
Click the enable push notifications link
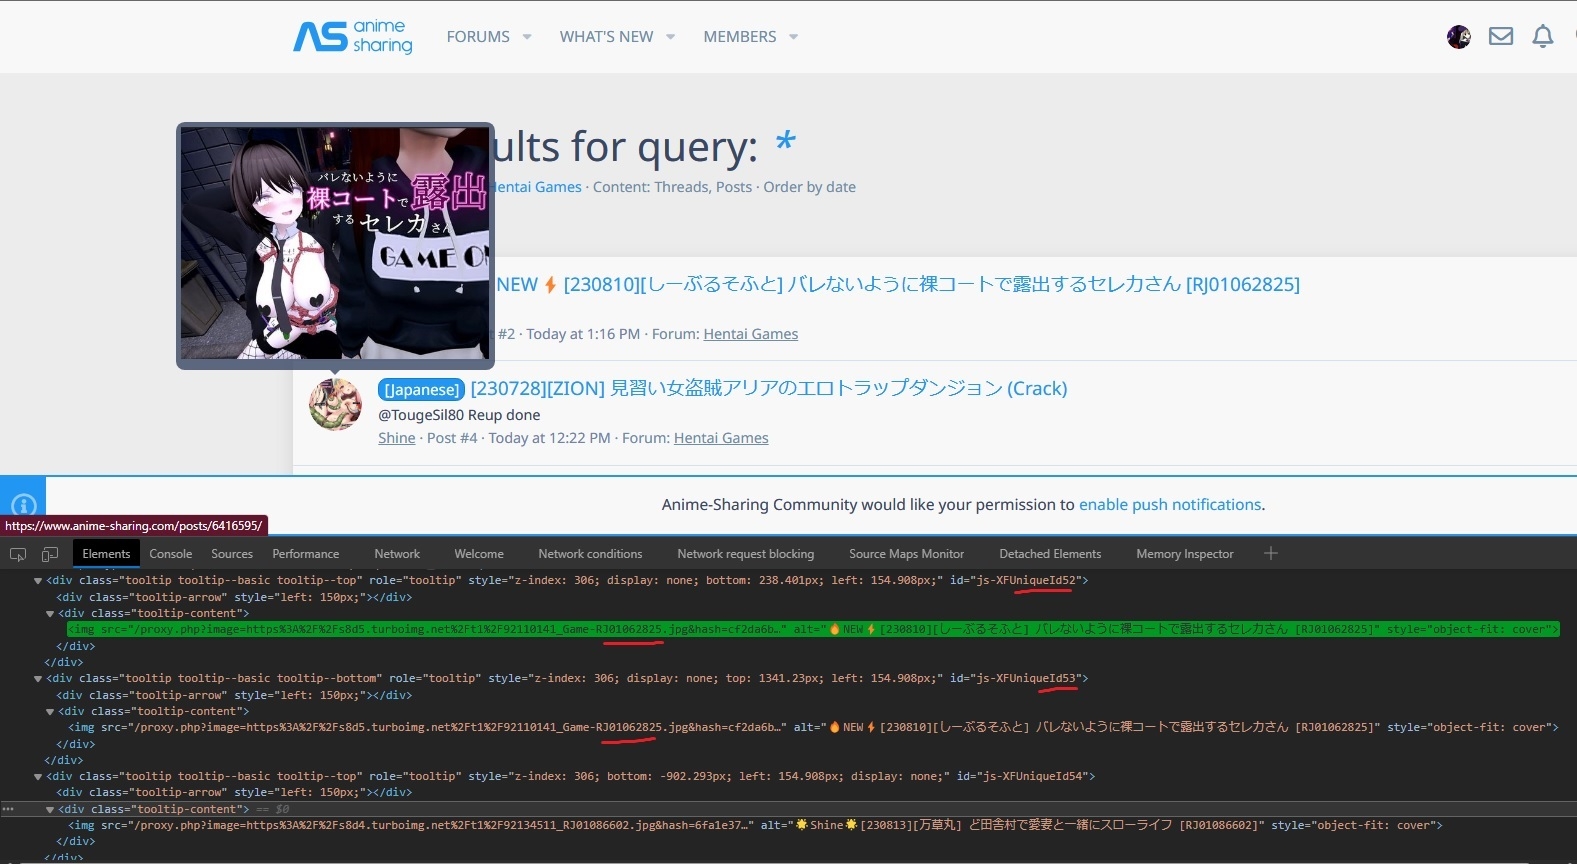pos(1170,505)
